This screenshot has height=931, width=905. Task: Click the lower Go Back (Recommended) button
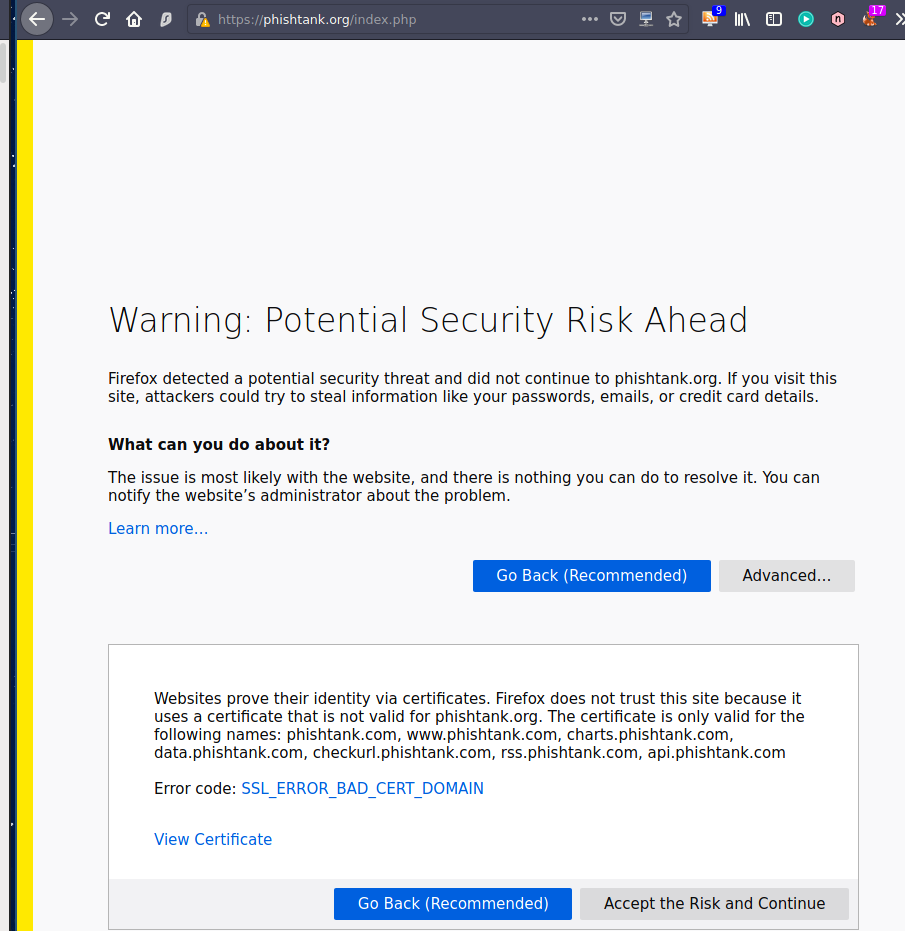point(453,904)
